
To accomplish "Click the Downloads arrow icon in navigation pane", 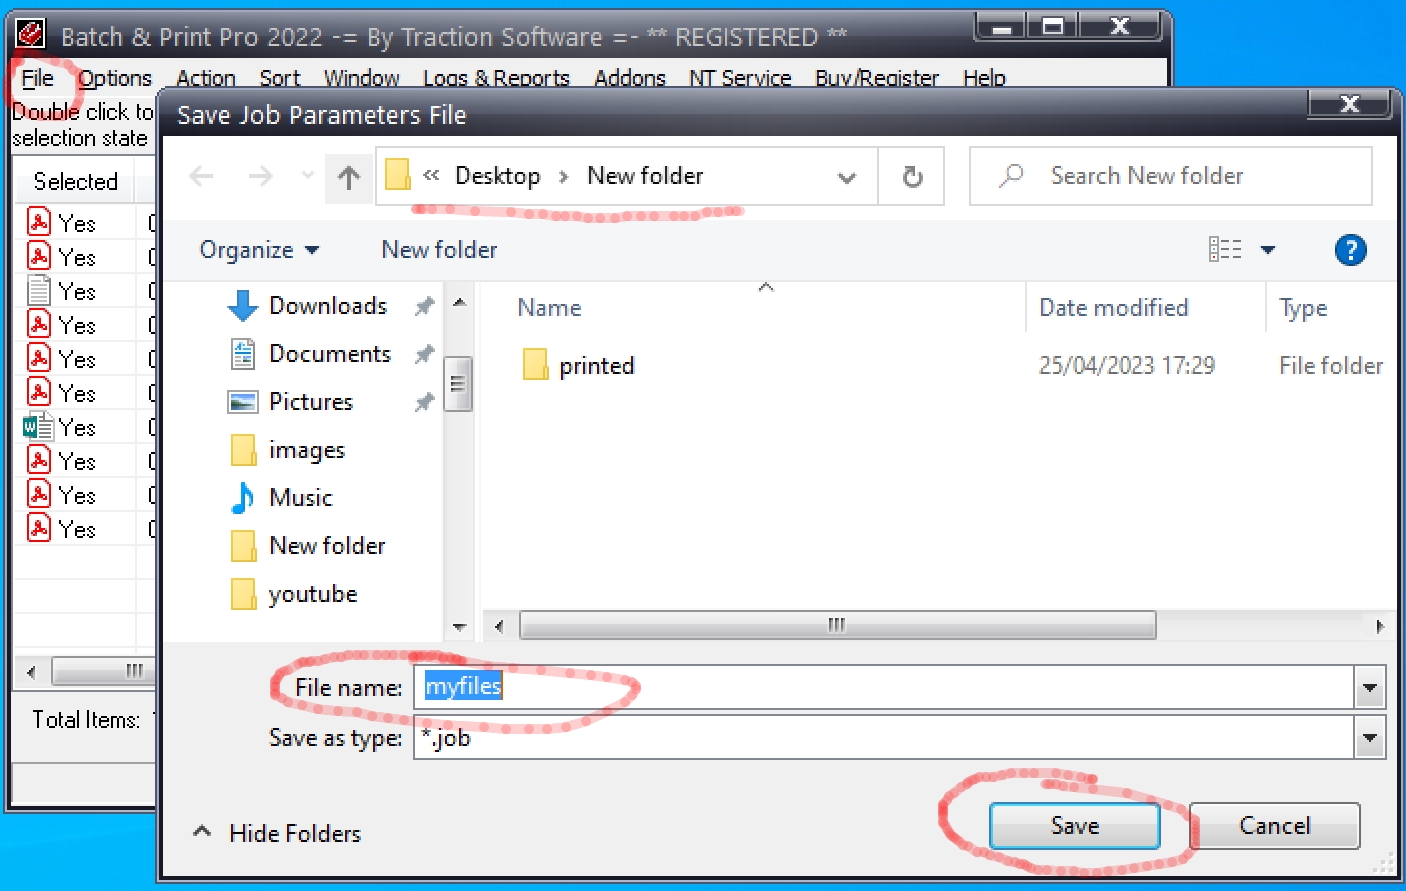I will [242, 305].
